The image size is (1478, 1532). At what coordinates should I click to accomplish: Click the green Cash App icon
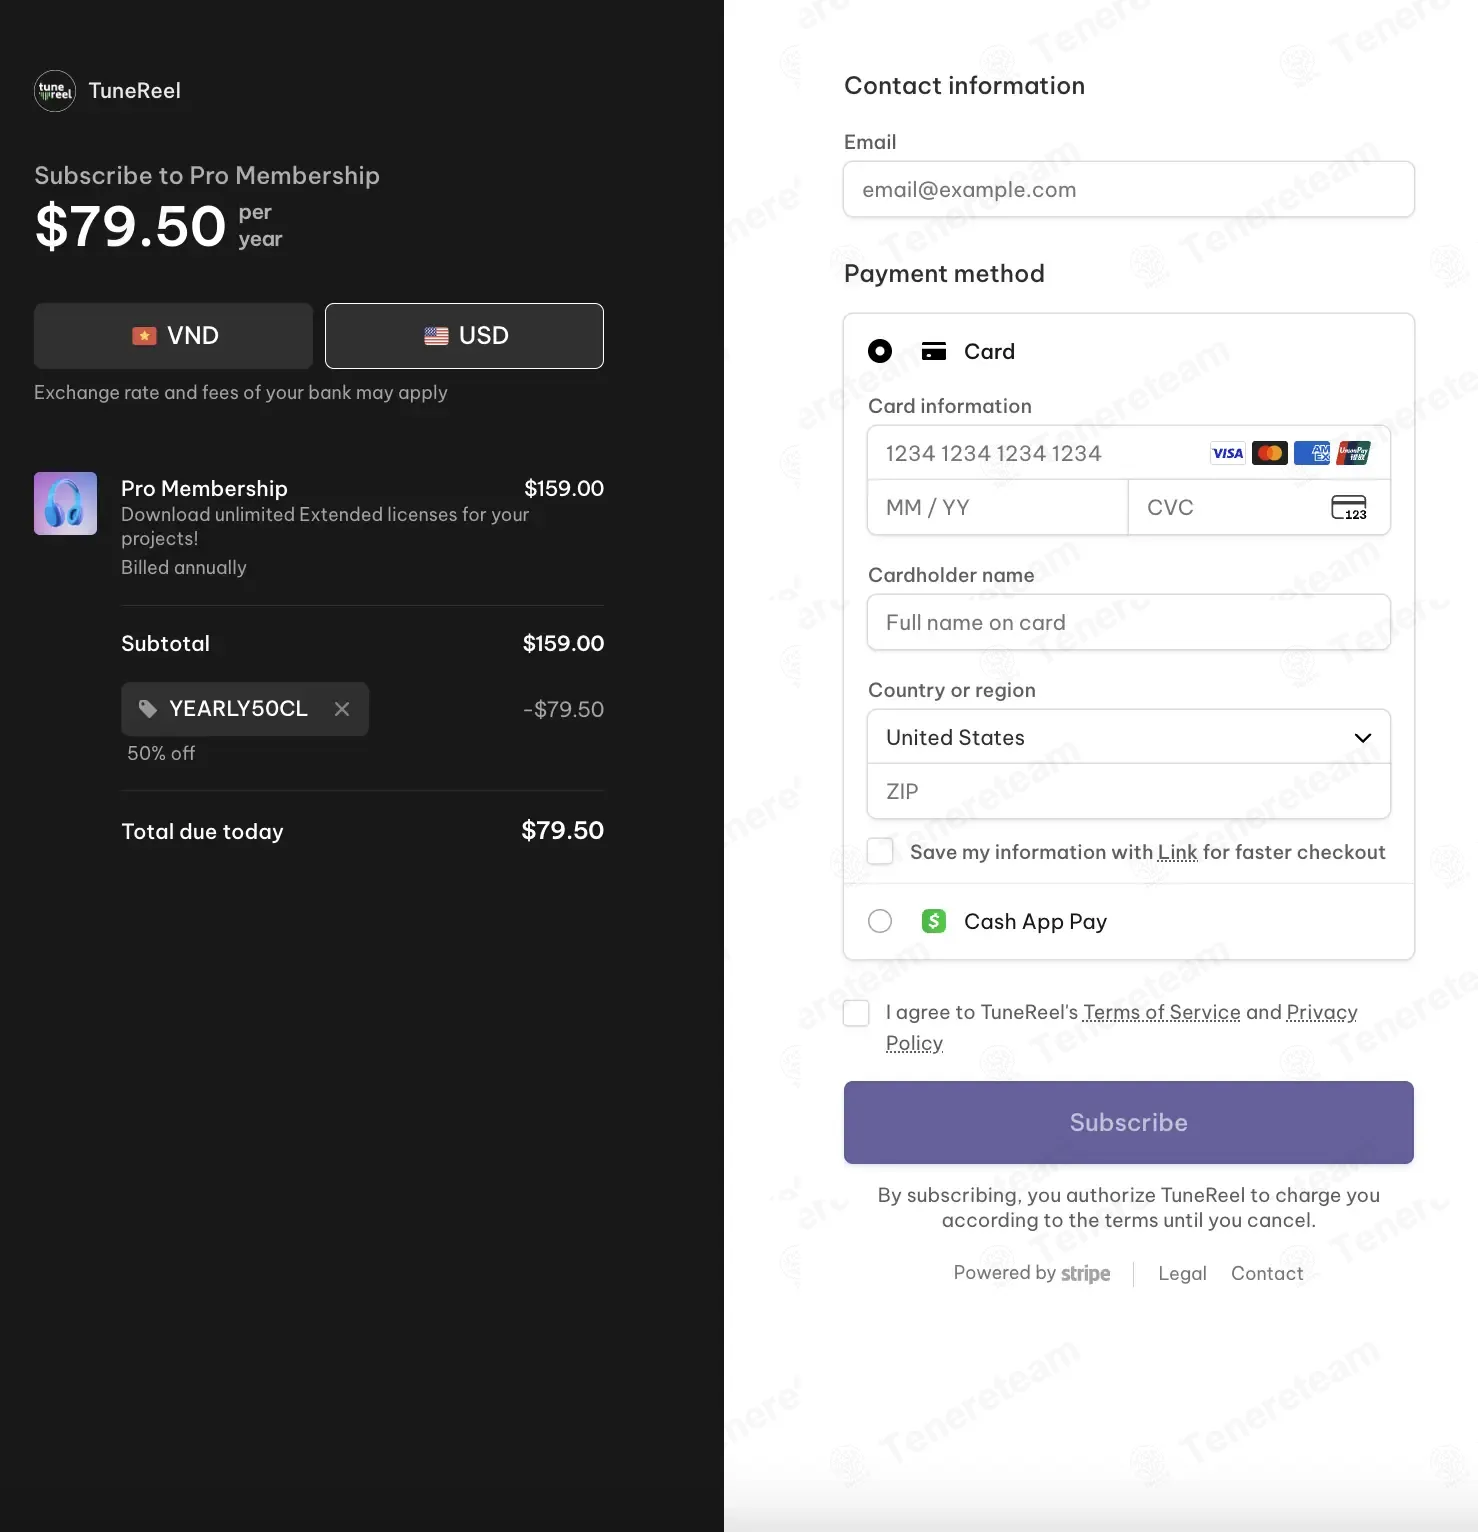click(x=934, y=921)
